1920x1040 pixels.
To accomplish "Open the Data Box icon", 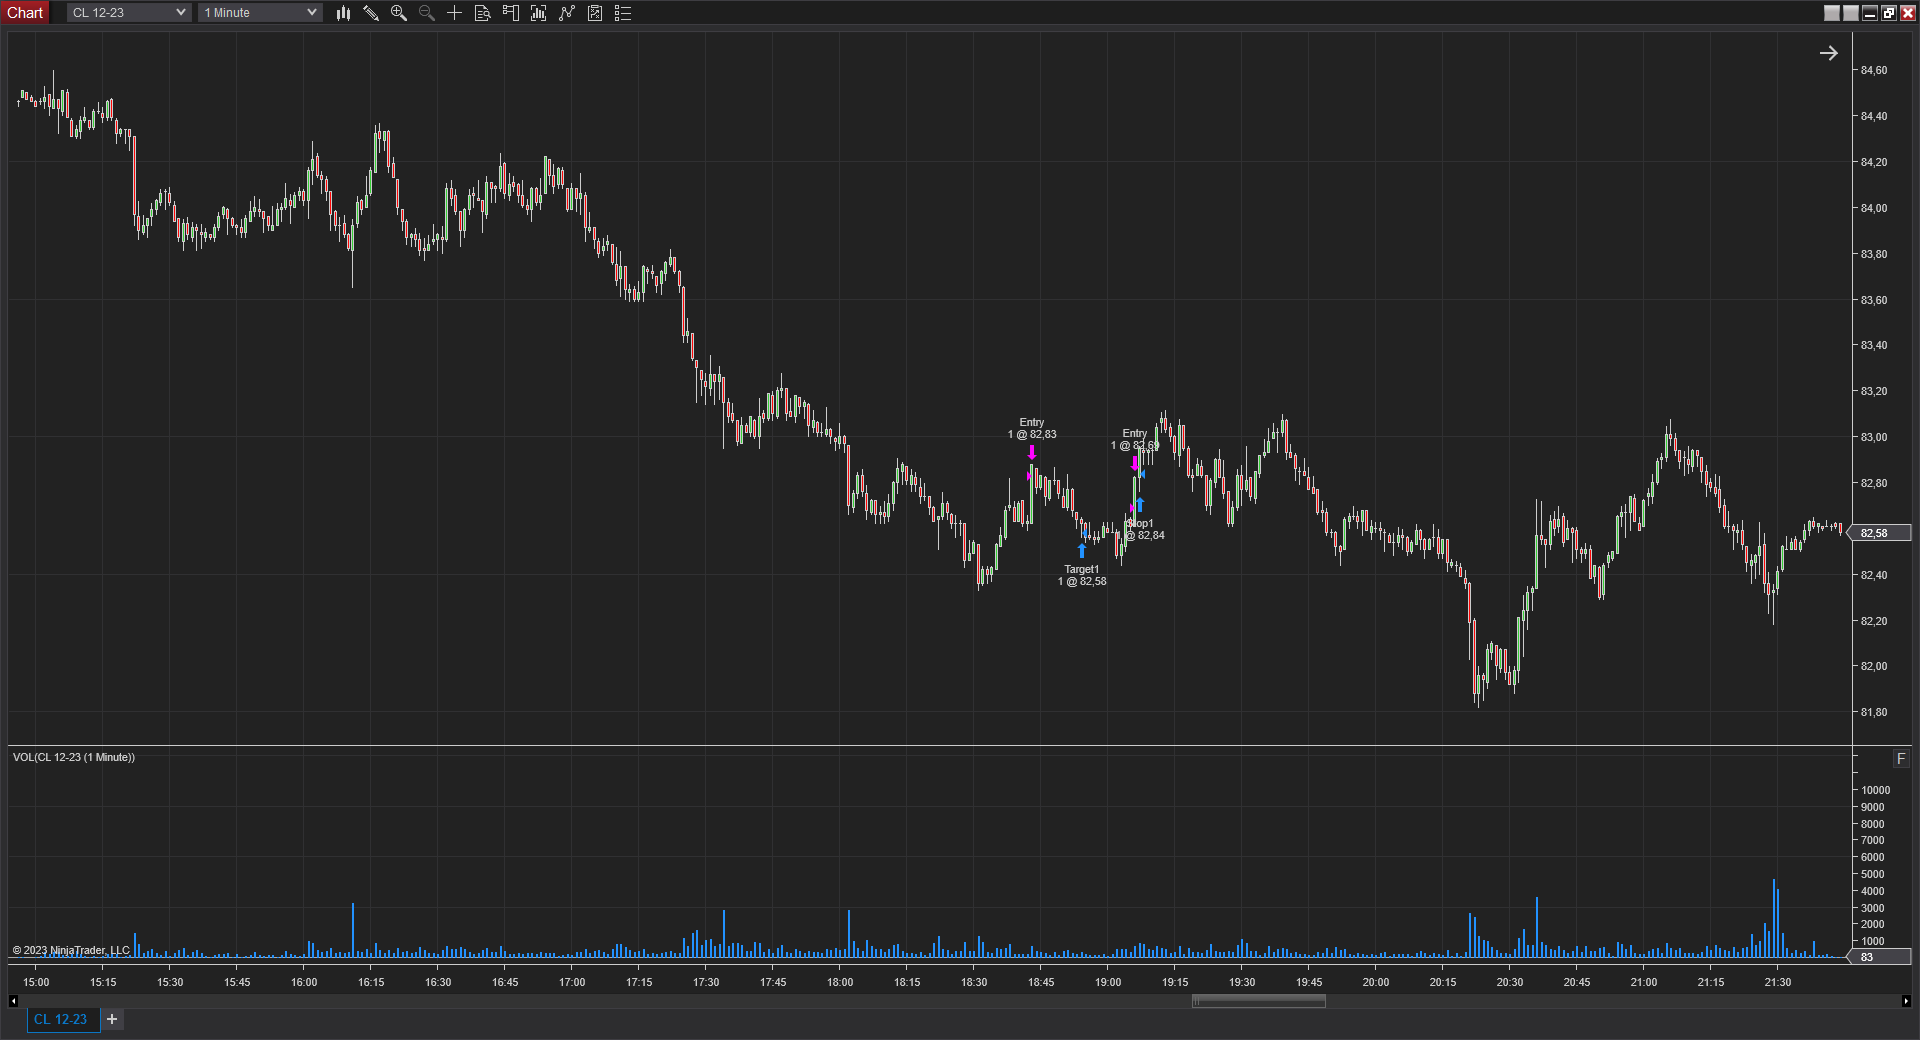I will tap(482, 13).
